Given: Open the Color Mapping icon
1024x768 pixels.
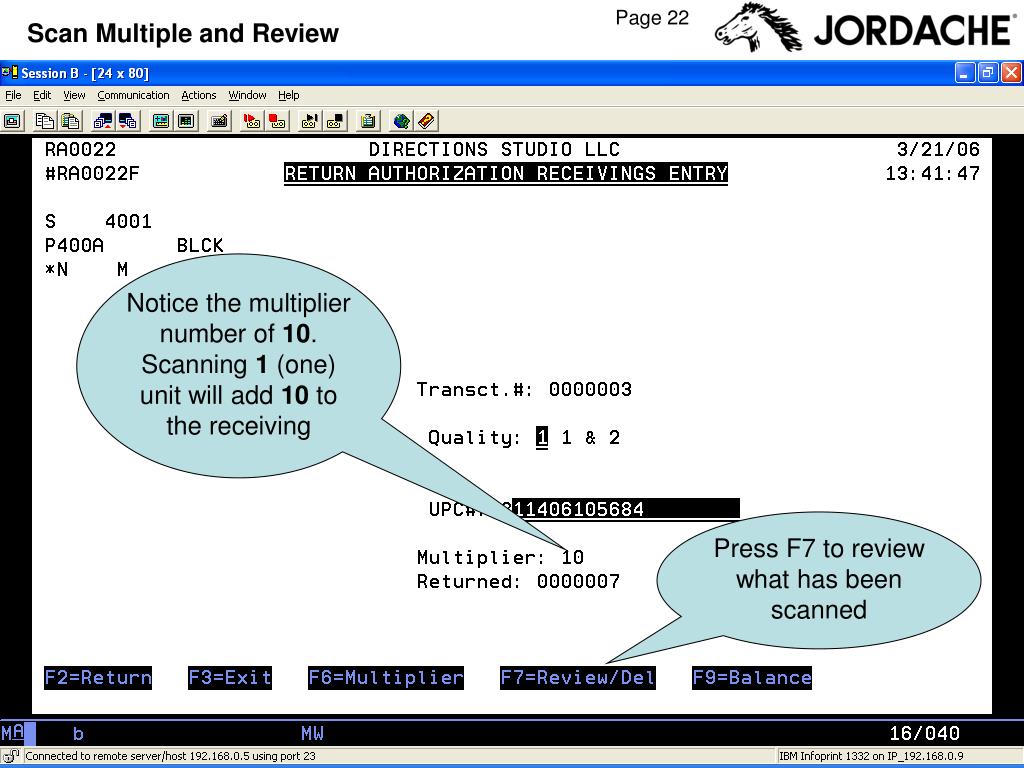Looking at the screenshot, I should [186, 121].
